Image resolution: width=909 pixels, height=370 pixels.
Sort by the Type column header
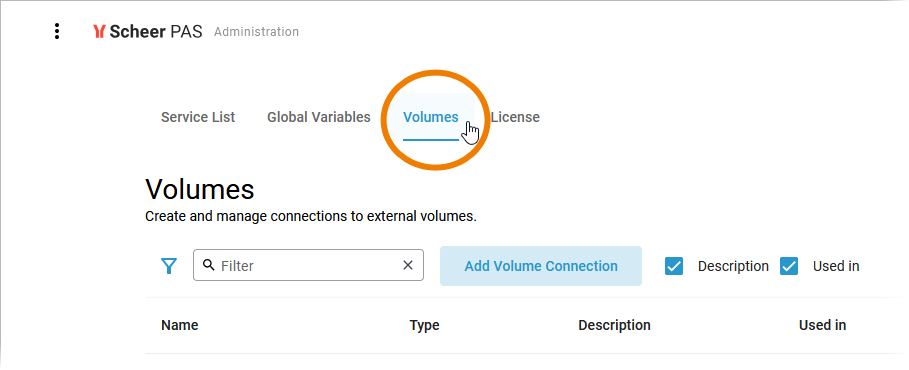tap(424, 325)
